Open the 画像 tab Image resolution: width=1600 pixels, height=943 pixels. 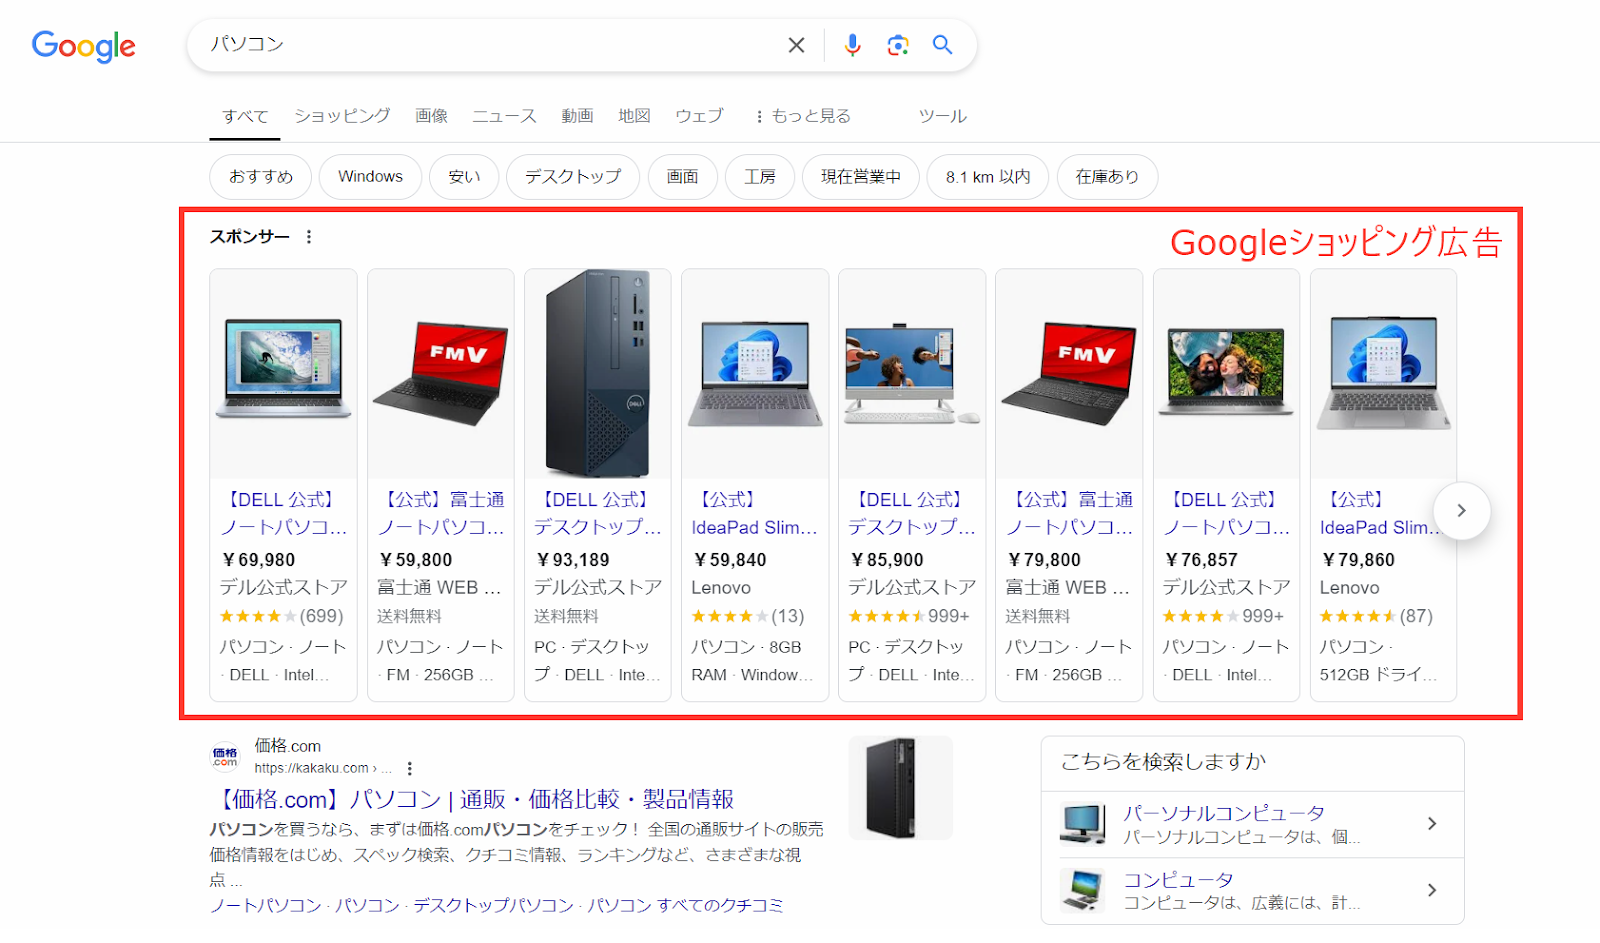(x=432, y=116)
